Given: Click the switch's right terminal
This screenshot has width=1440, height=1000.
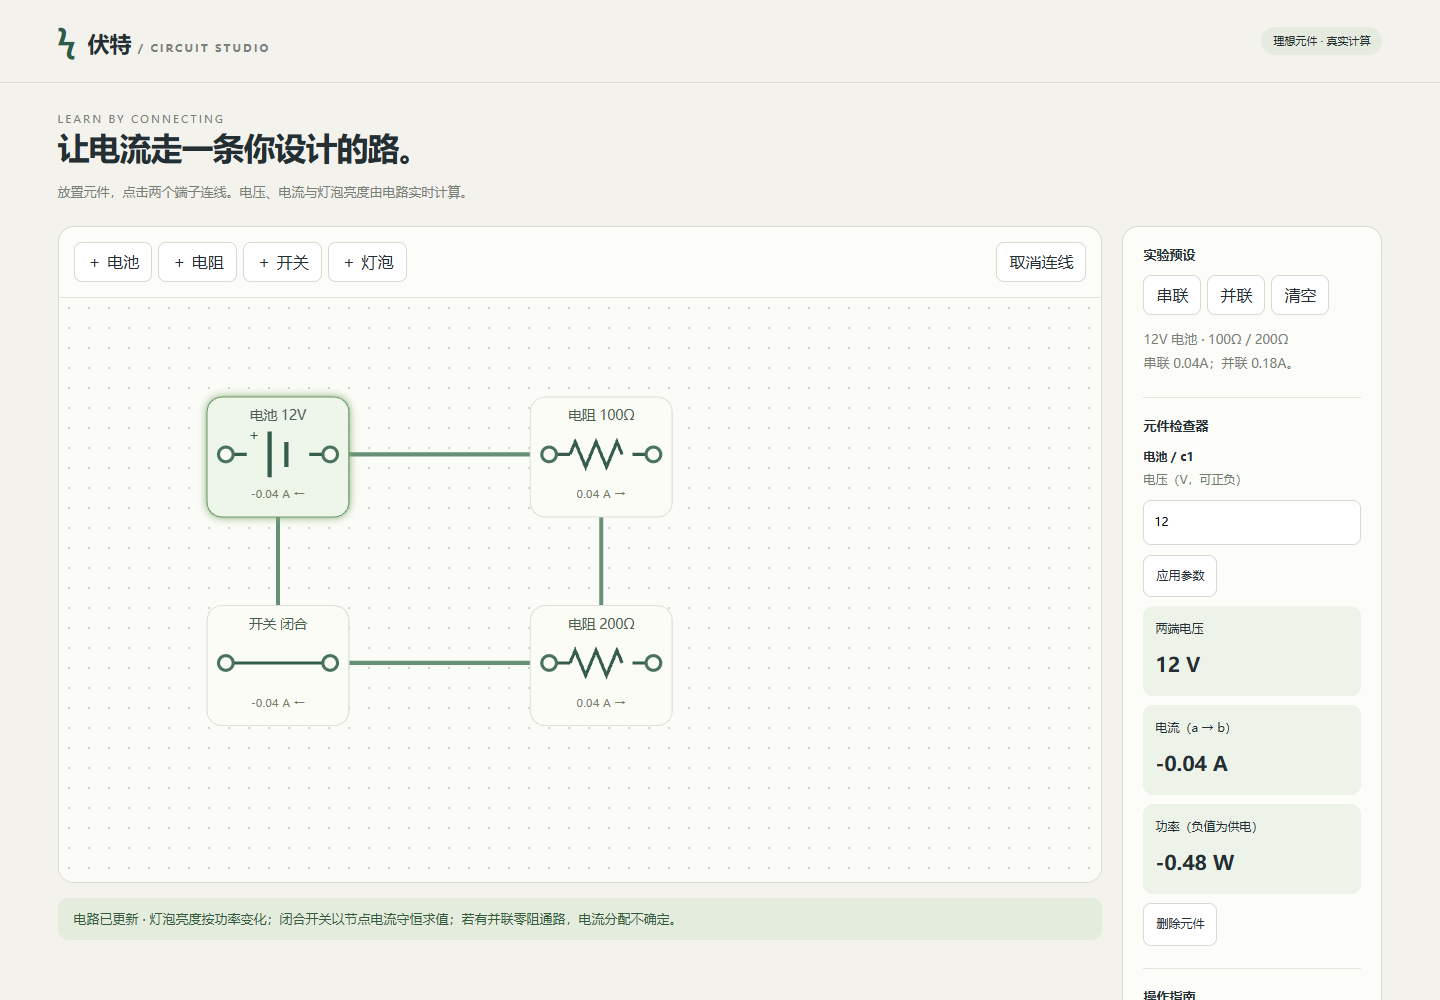Looking at the screenshot, I should [330, 663].
